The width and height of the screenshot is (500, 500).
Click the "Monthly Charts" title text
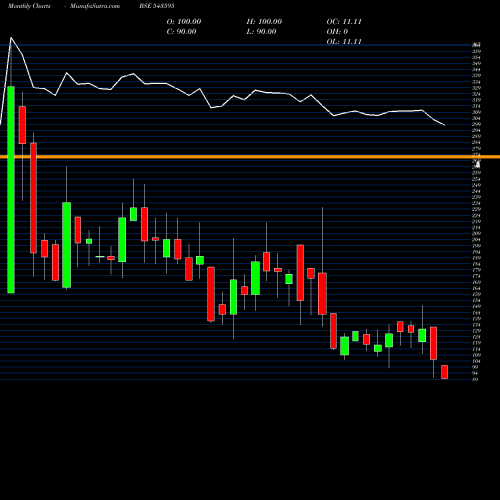coord(29,6)
